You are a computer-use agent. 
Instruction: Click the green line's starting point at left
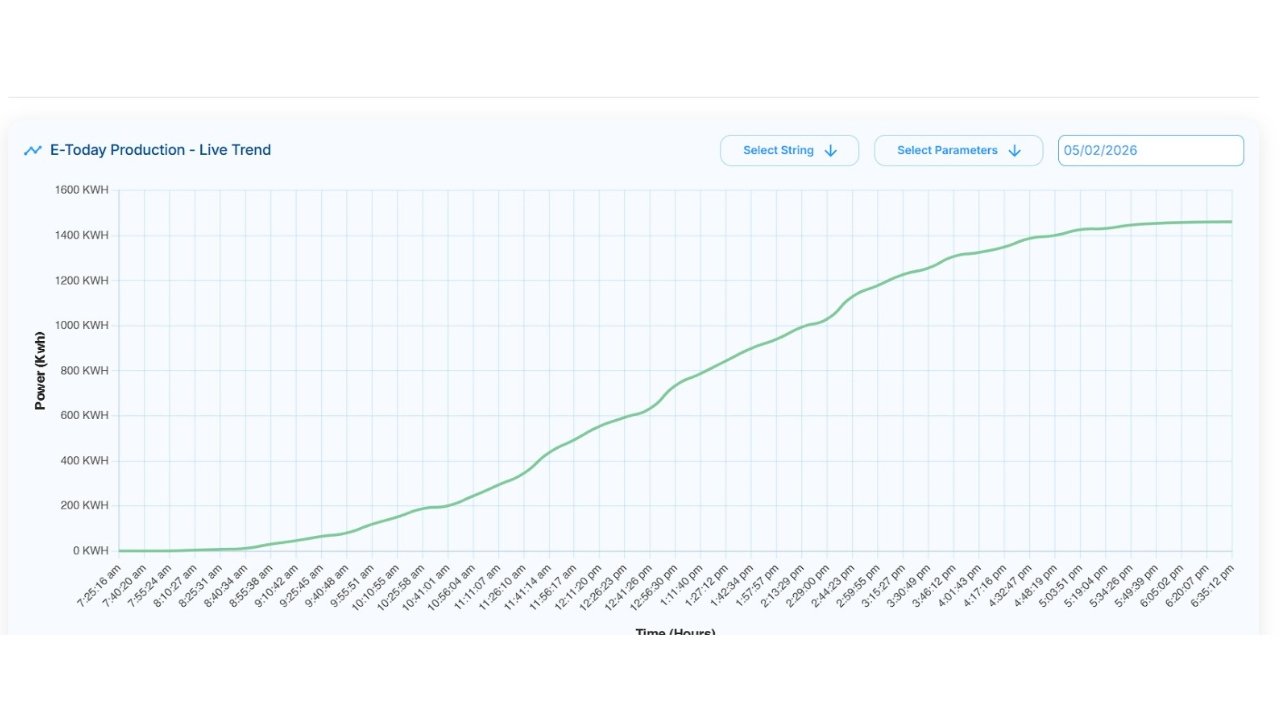pos(120,551)
